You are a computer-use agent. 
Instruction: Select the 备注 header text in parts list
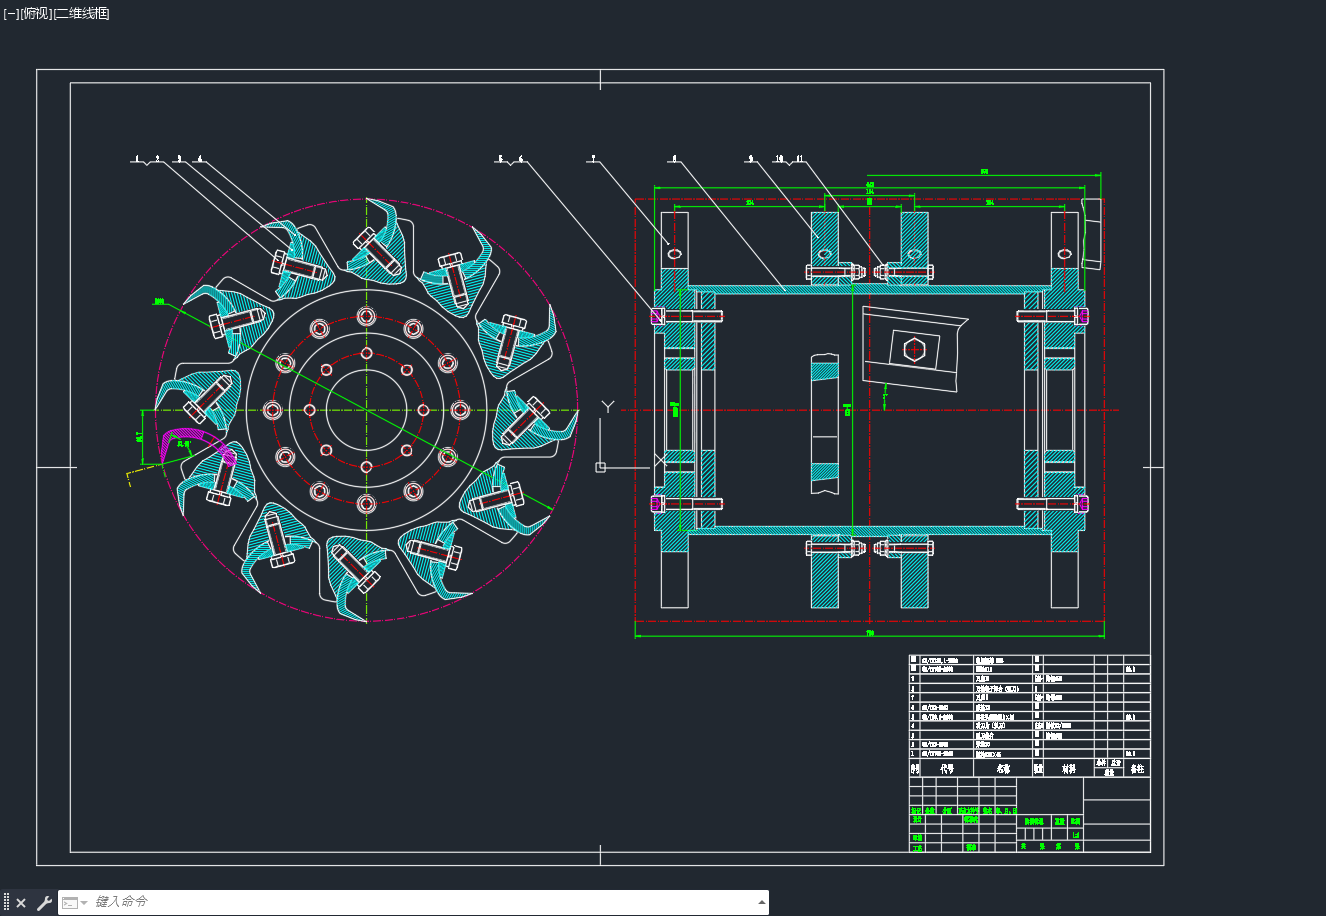point(1137,769)
